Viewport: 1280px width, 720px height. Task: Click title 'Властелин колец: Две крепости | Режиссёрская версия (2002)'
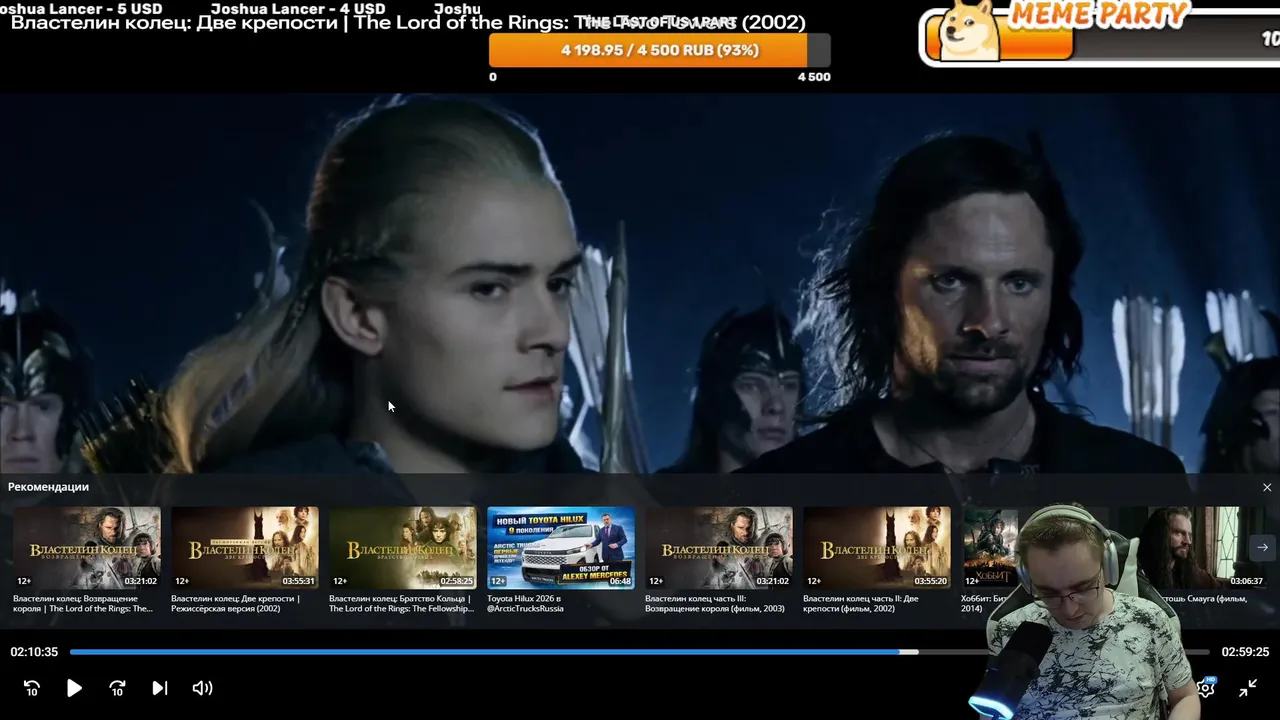[236, 603]
